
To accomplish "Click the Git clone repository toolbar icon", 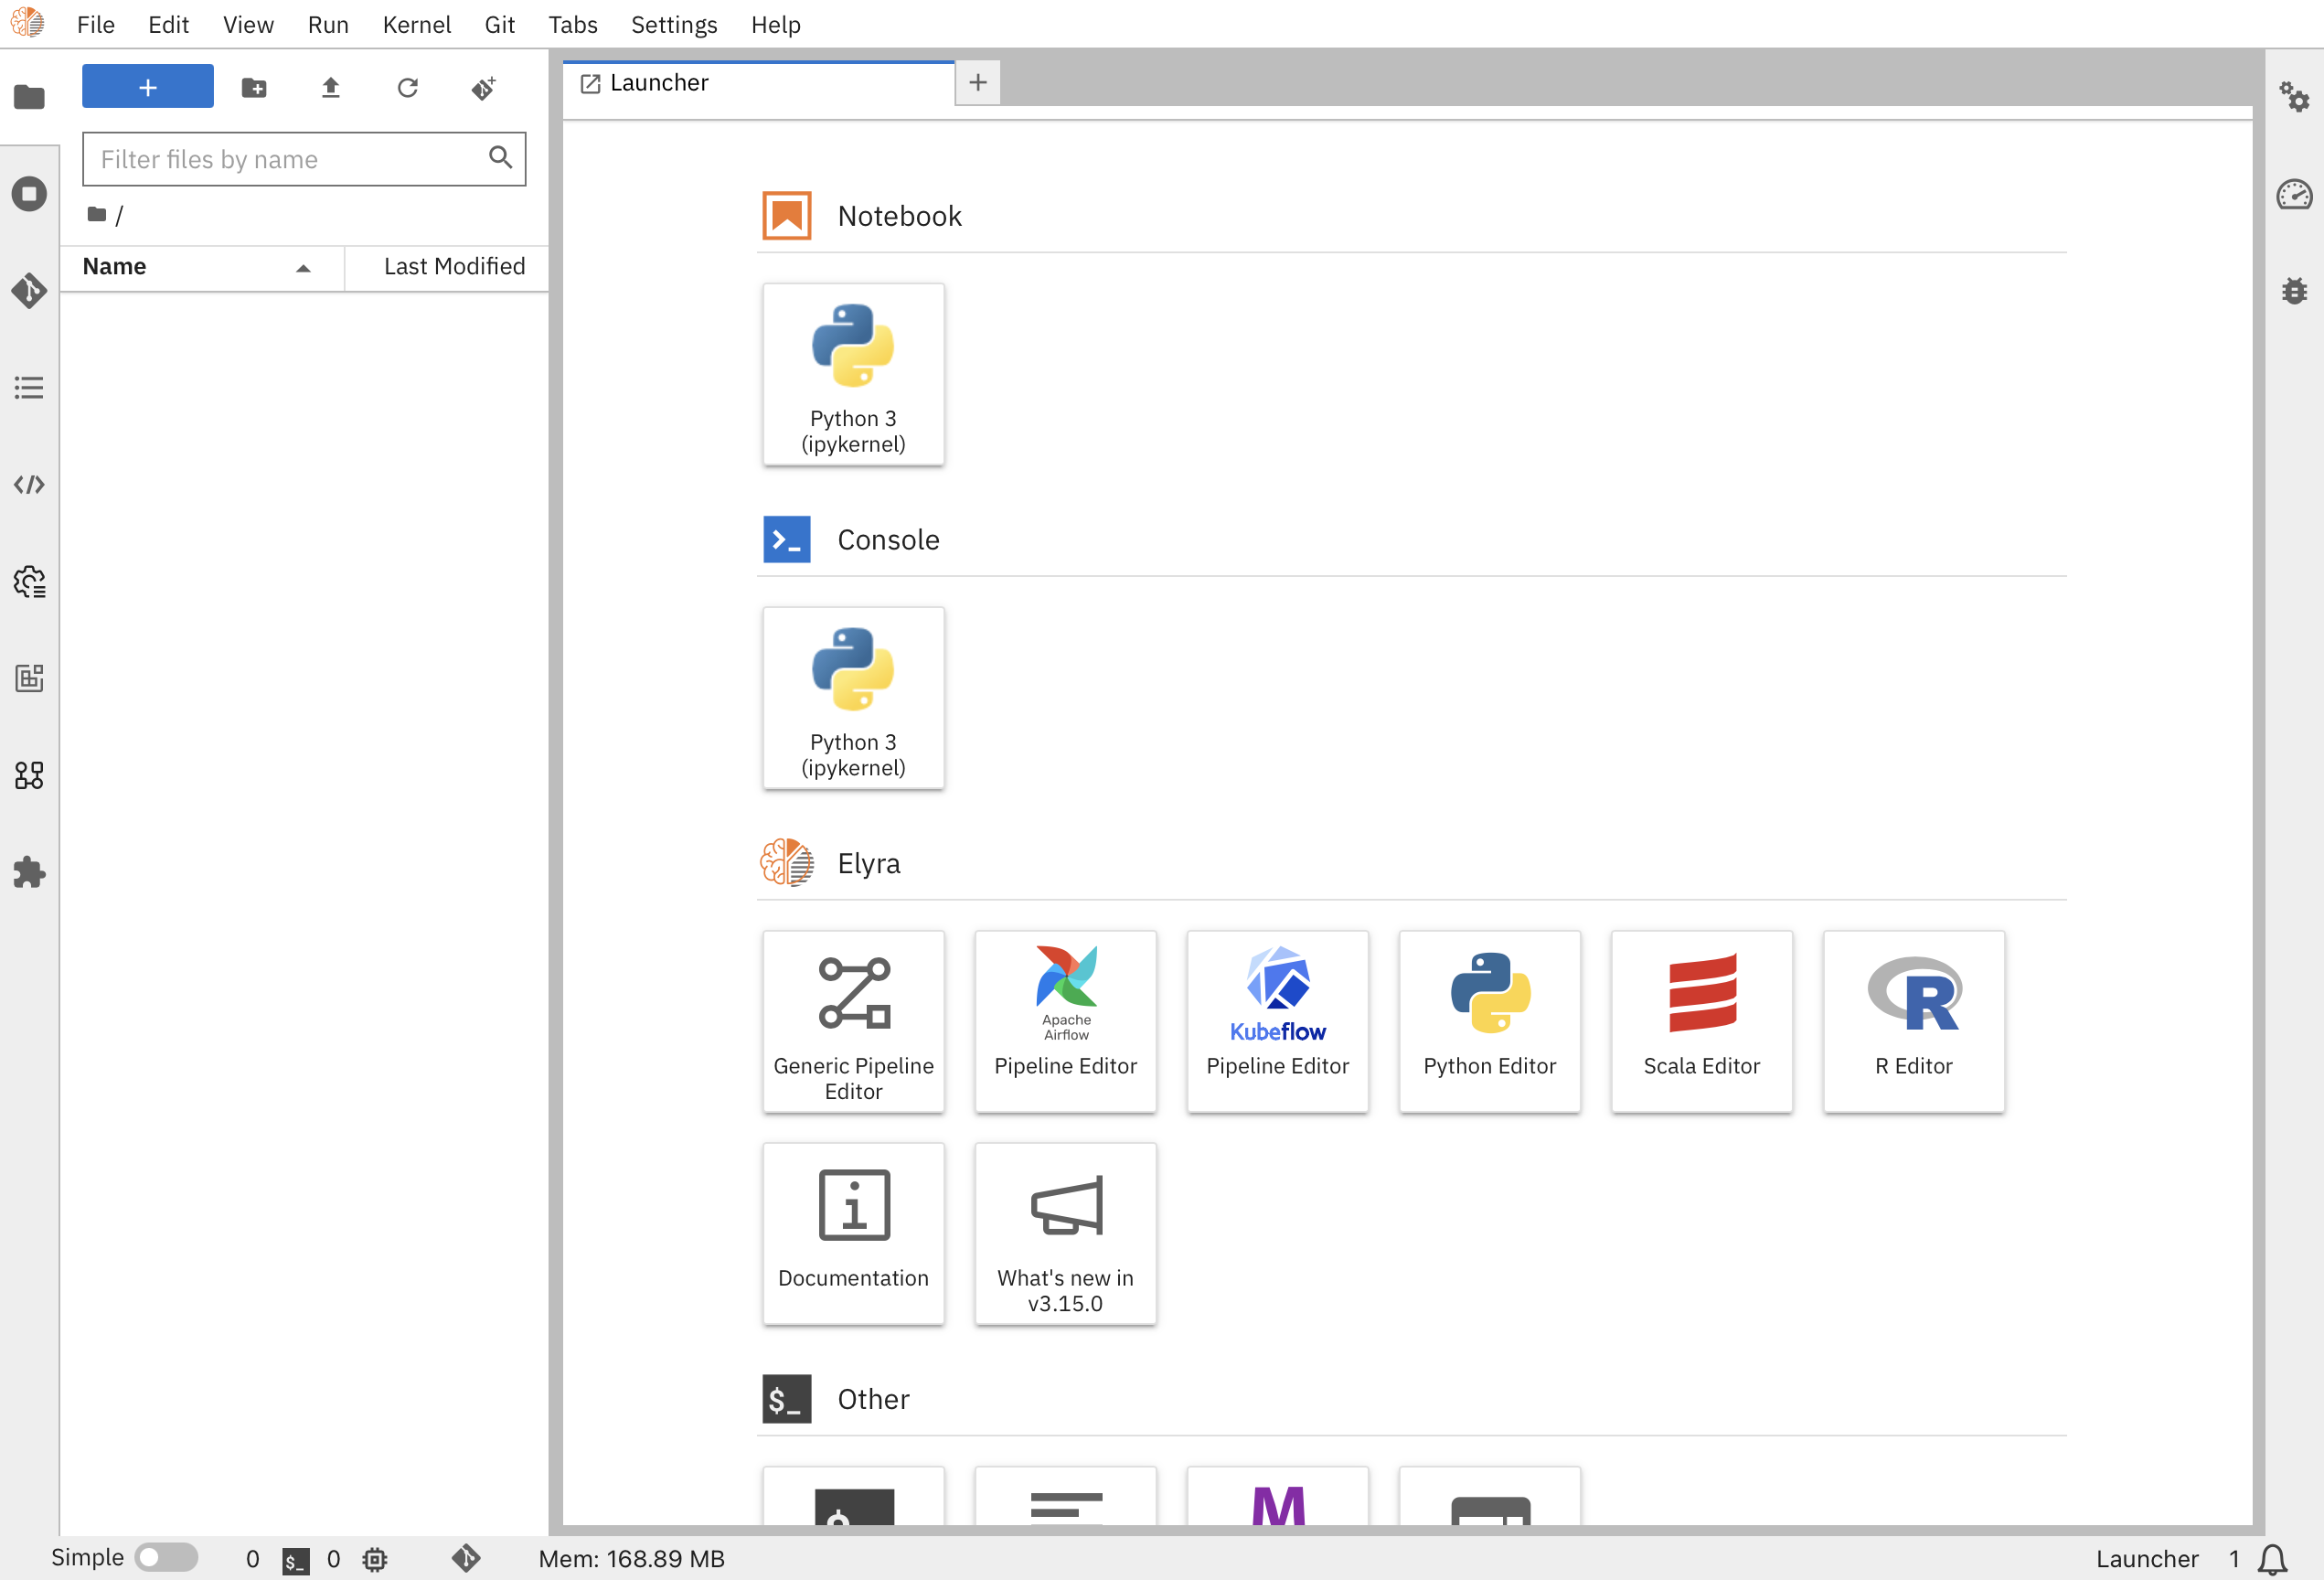I will pos(484,88).
